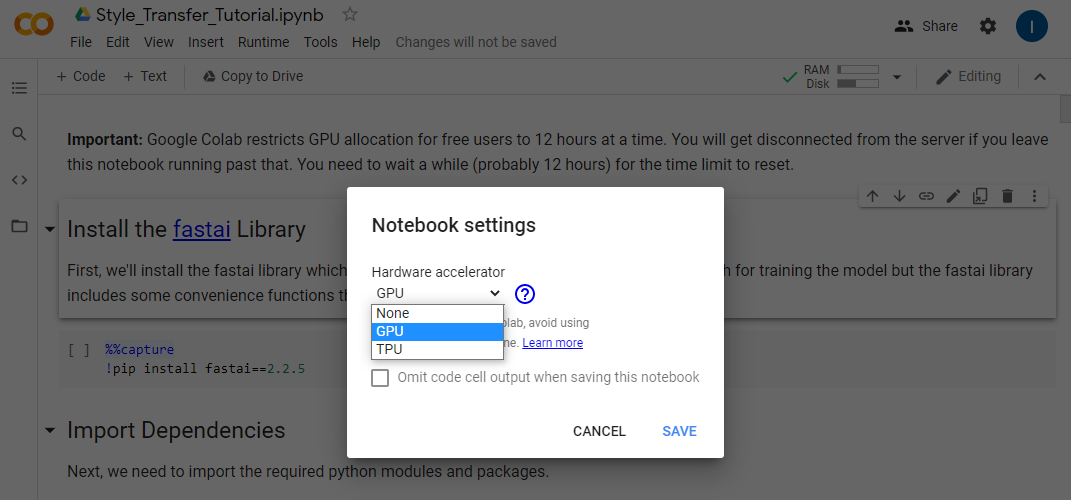The height and width of the screenshot is (500, 1071).
Task: Click the settings gear icon
Action: point(988,26)
